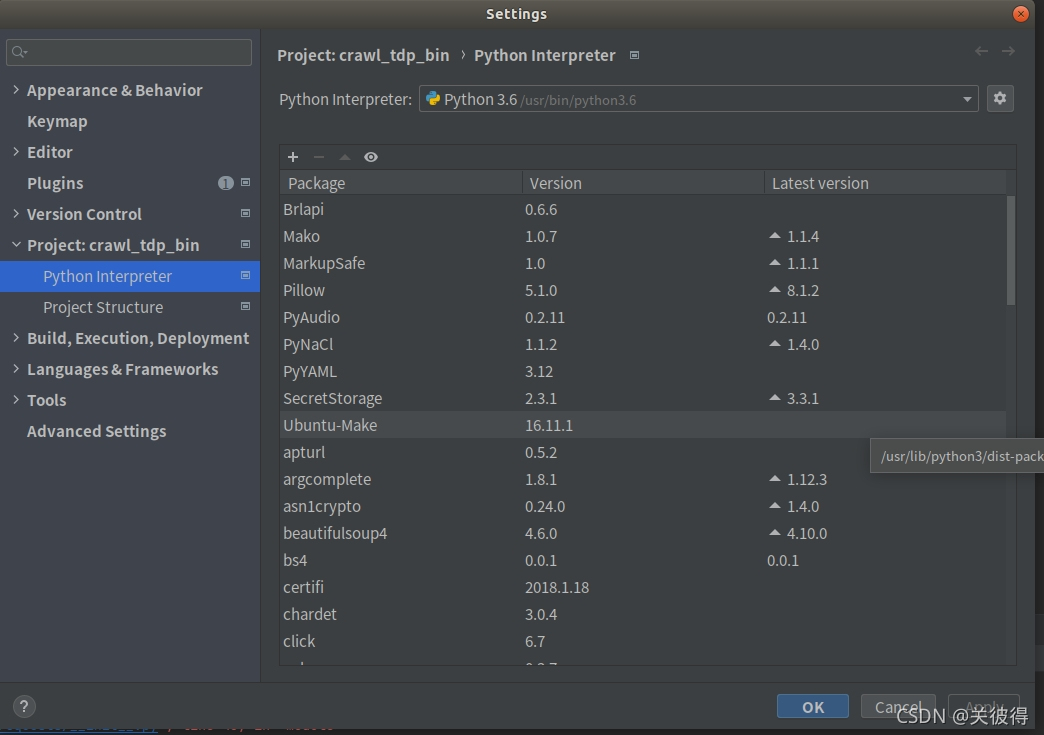Click the project icon on Project: crawl_tdp_bin row
This screenshot has height=735, width=1044.
(246, 244)
